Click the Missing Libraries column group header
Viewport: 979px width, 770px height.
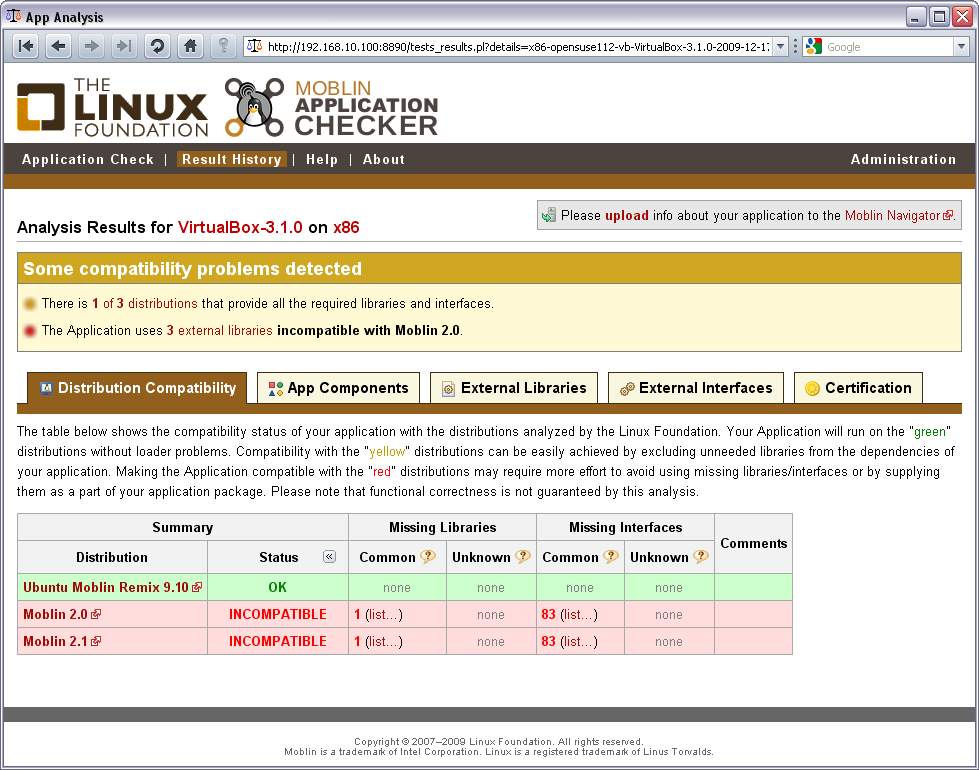pyautogui.click(x=443, y=527)
